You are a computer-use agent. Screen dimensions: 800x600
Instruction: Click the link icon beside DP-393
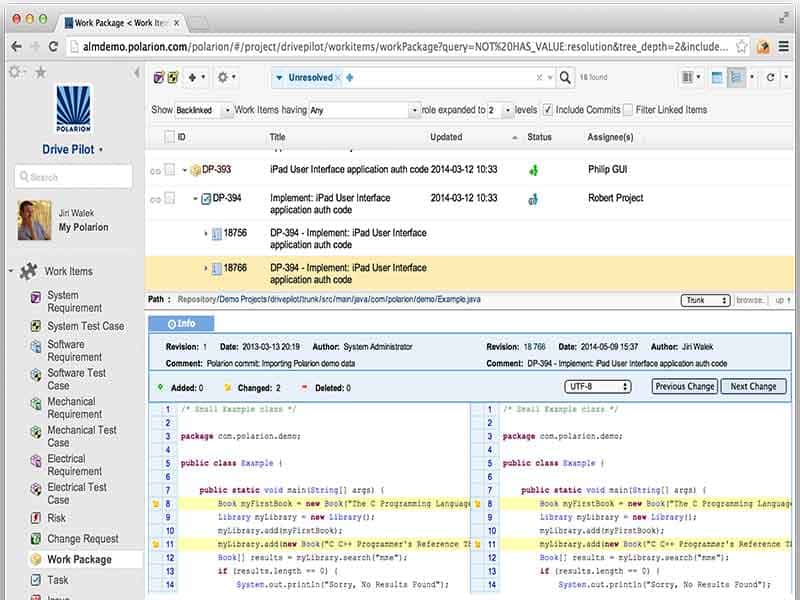(x=154, y=170)
